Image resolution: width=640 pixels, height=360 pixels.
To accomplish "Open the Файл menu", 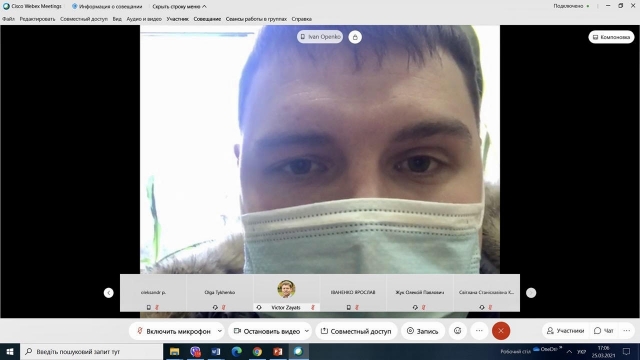I will 8,19.
